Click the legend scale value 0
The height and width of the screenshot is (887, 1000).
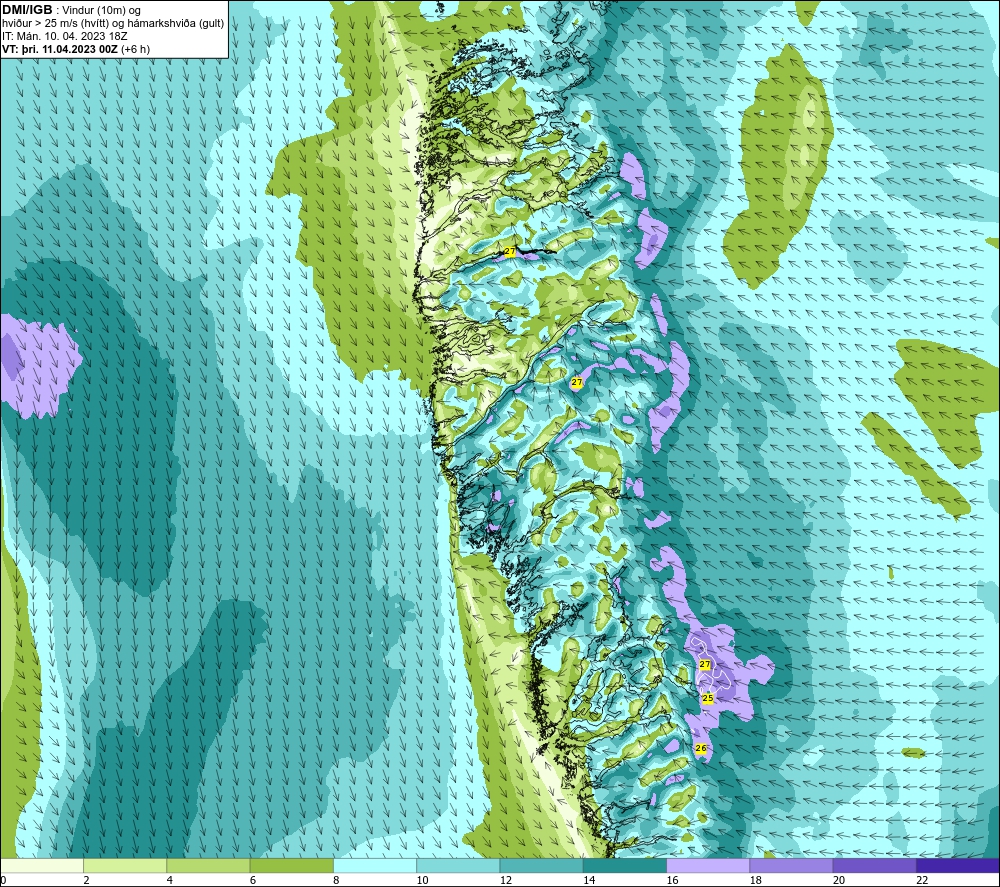(x=3, y=880)
